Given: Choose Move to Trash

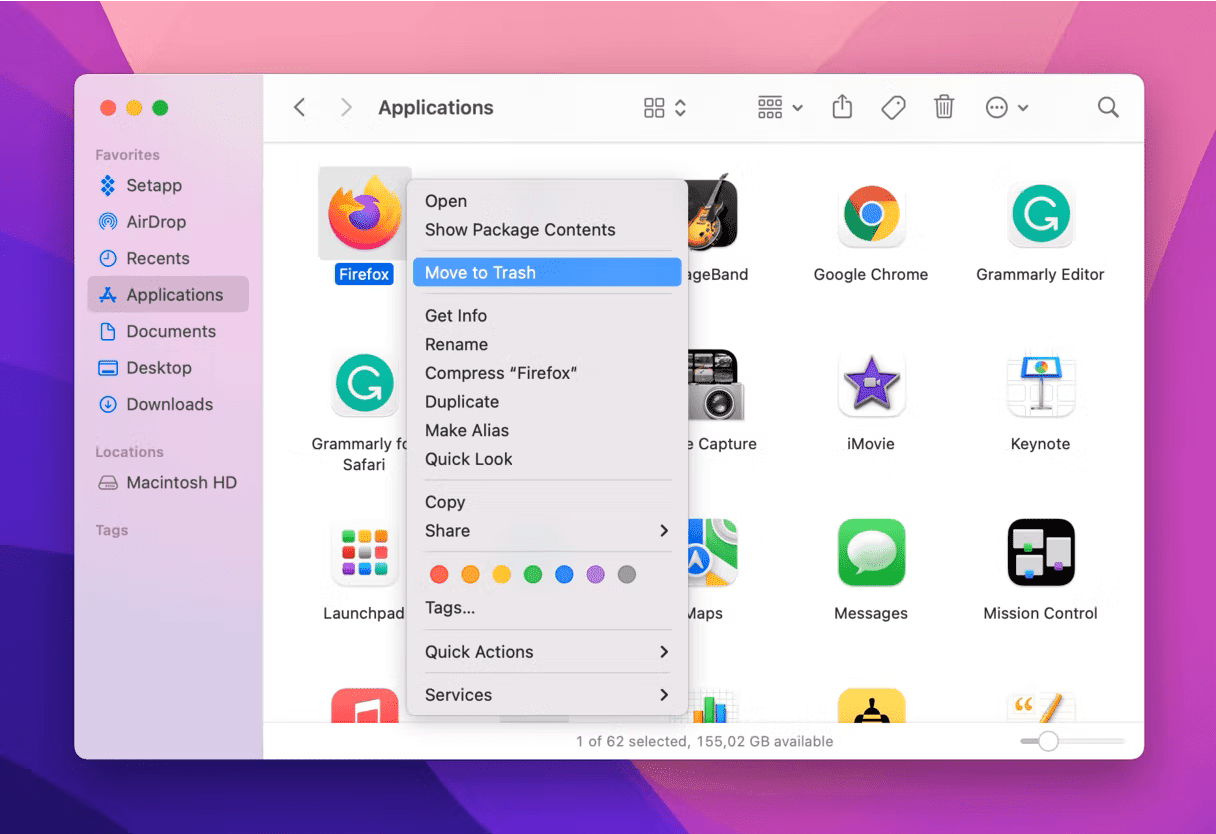Looking at the screenshot, I should click(x=548, y=272).
